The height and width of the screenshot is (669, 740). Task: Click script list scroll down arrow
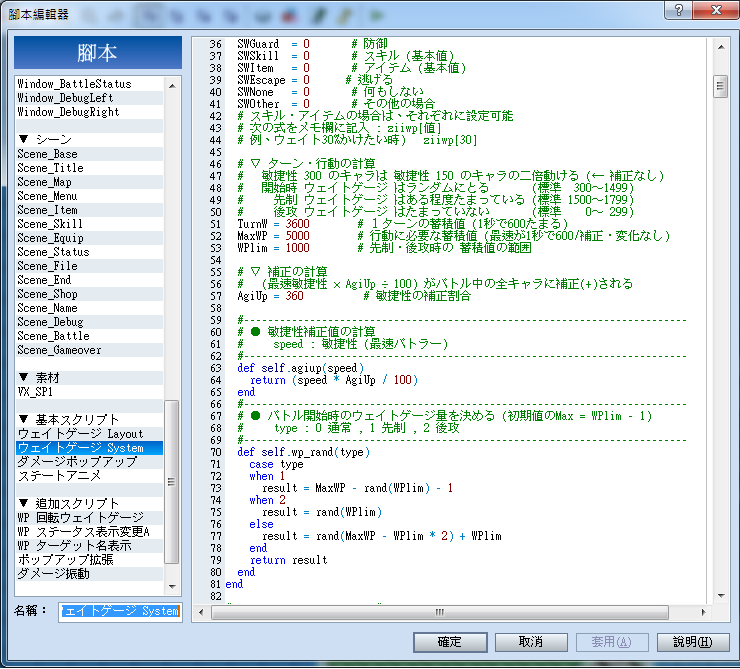[172, 586]
